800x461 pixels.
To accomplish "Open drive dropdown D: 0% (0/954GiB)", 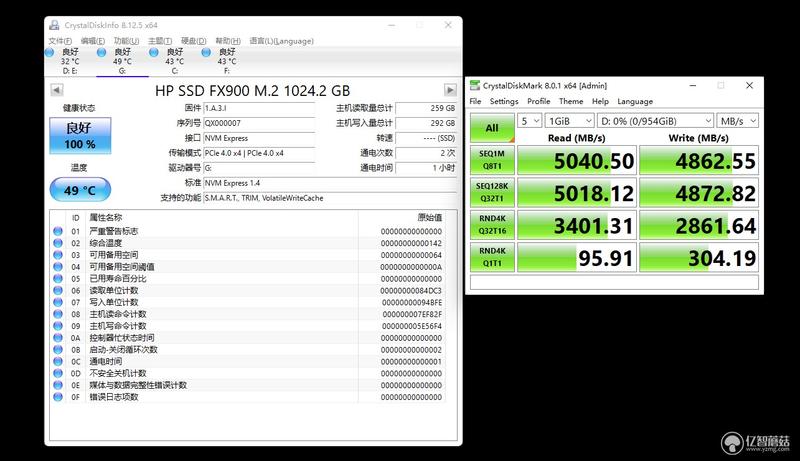I will click(655, 121).
